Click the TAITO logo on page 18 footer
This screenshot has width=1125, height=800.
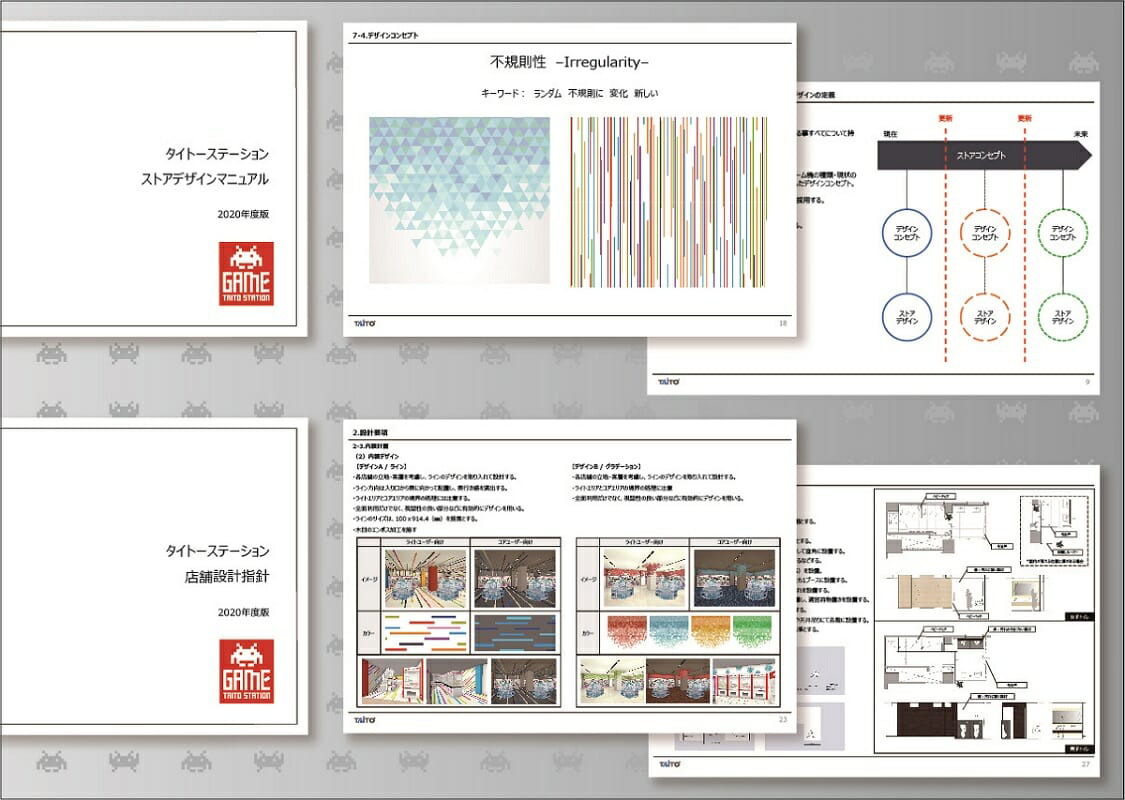tap(363, 323)
